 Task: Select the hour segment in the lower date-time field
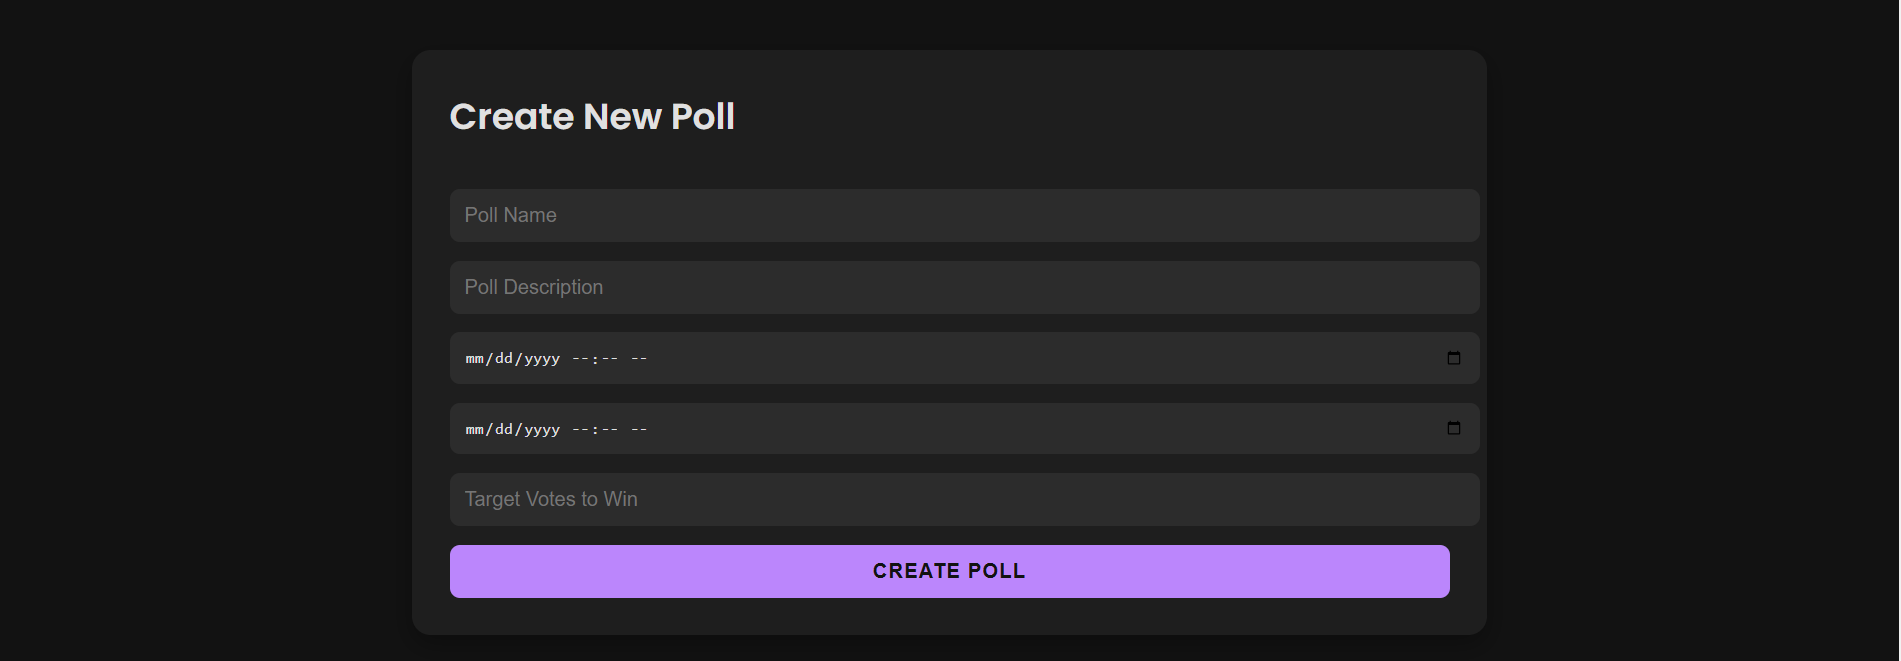pyautogui.click(x=580, y=430)
